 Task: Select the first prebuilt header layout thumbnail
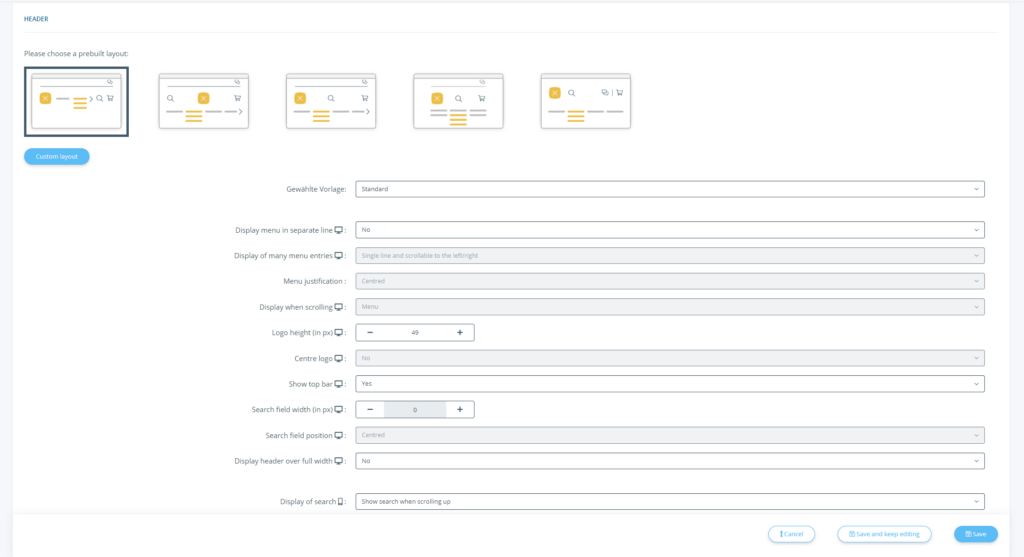pyautogui.click(x=77, y=101)
